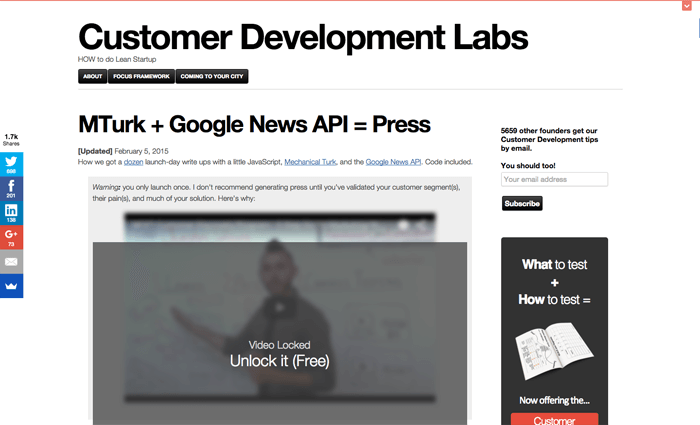The height and width of the screenshot is (425, 700).
Task: Play the blurred video
Action: point(280,307)
